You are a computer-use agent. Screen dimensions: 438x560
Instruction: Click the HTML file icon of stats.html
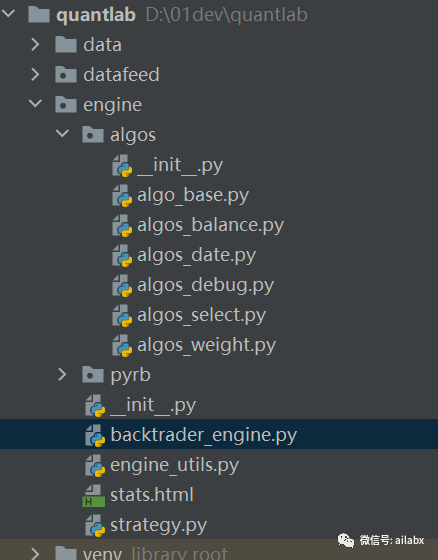[x=94, y=495]
